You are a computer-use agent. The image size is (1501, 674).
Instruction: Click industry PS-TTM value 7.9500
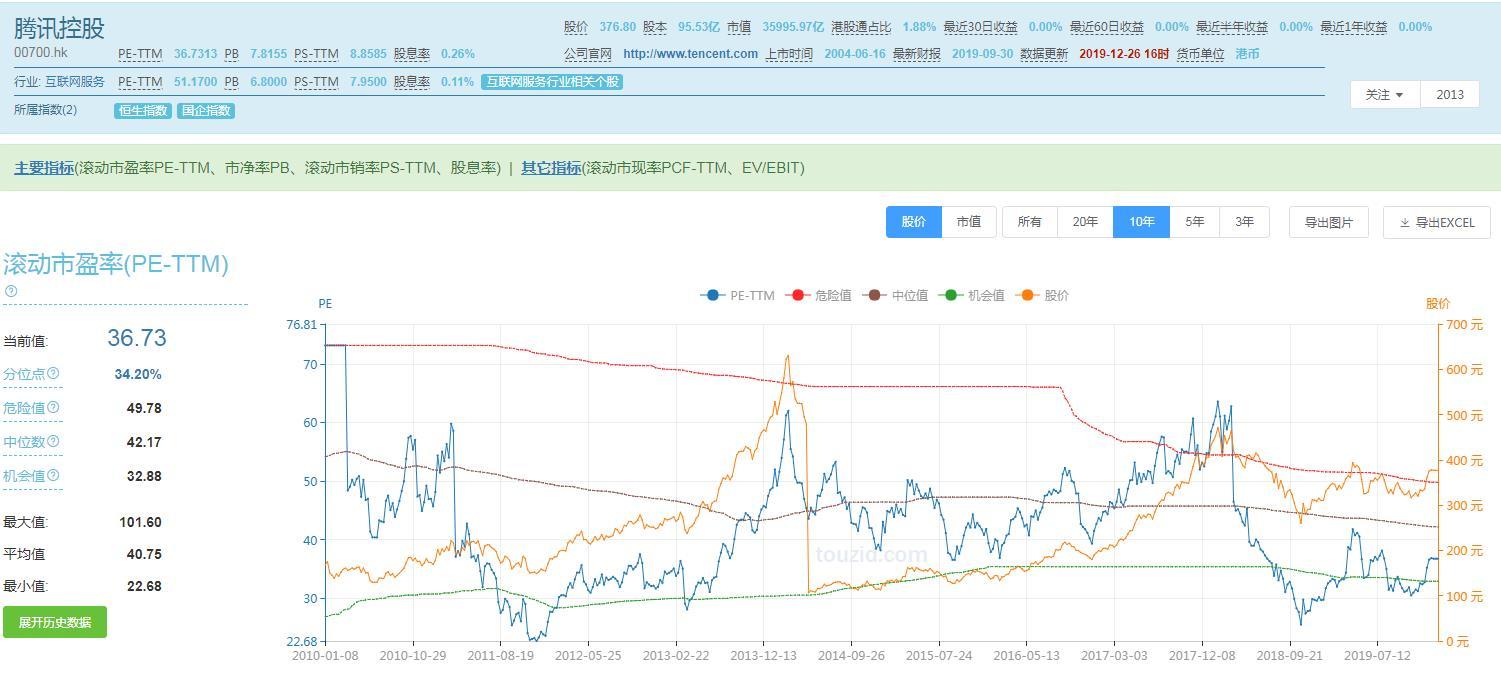point(368,82)
